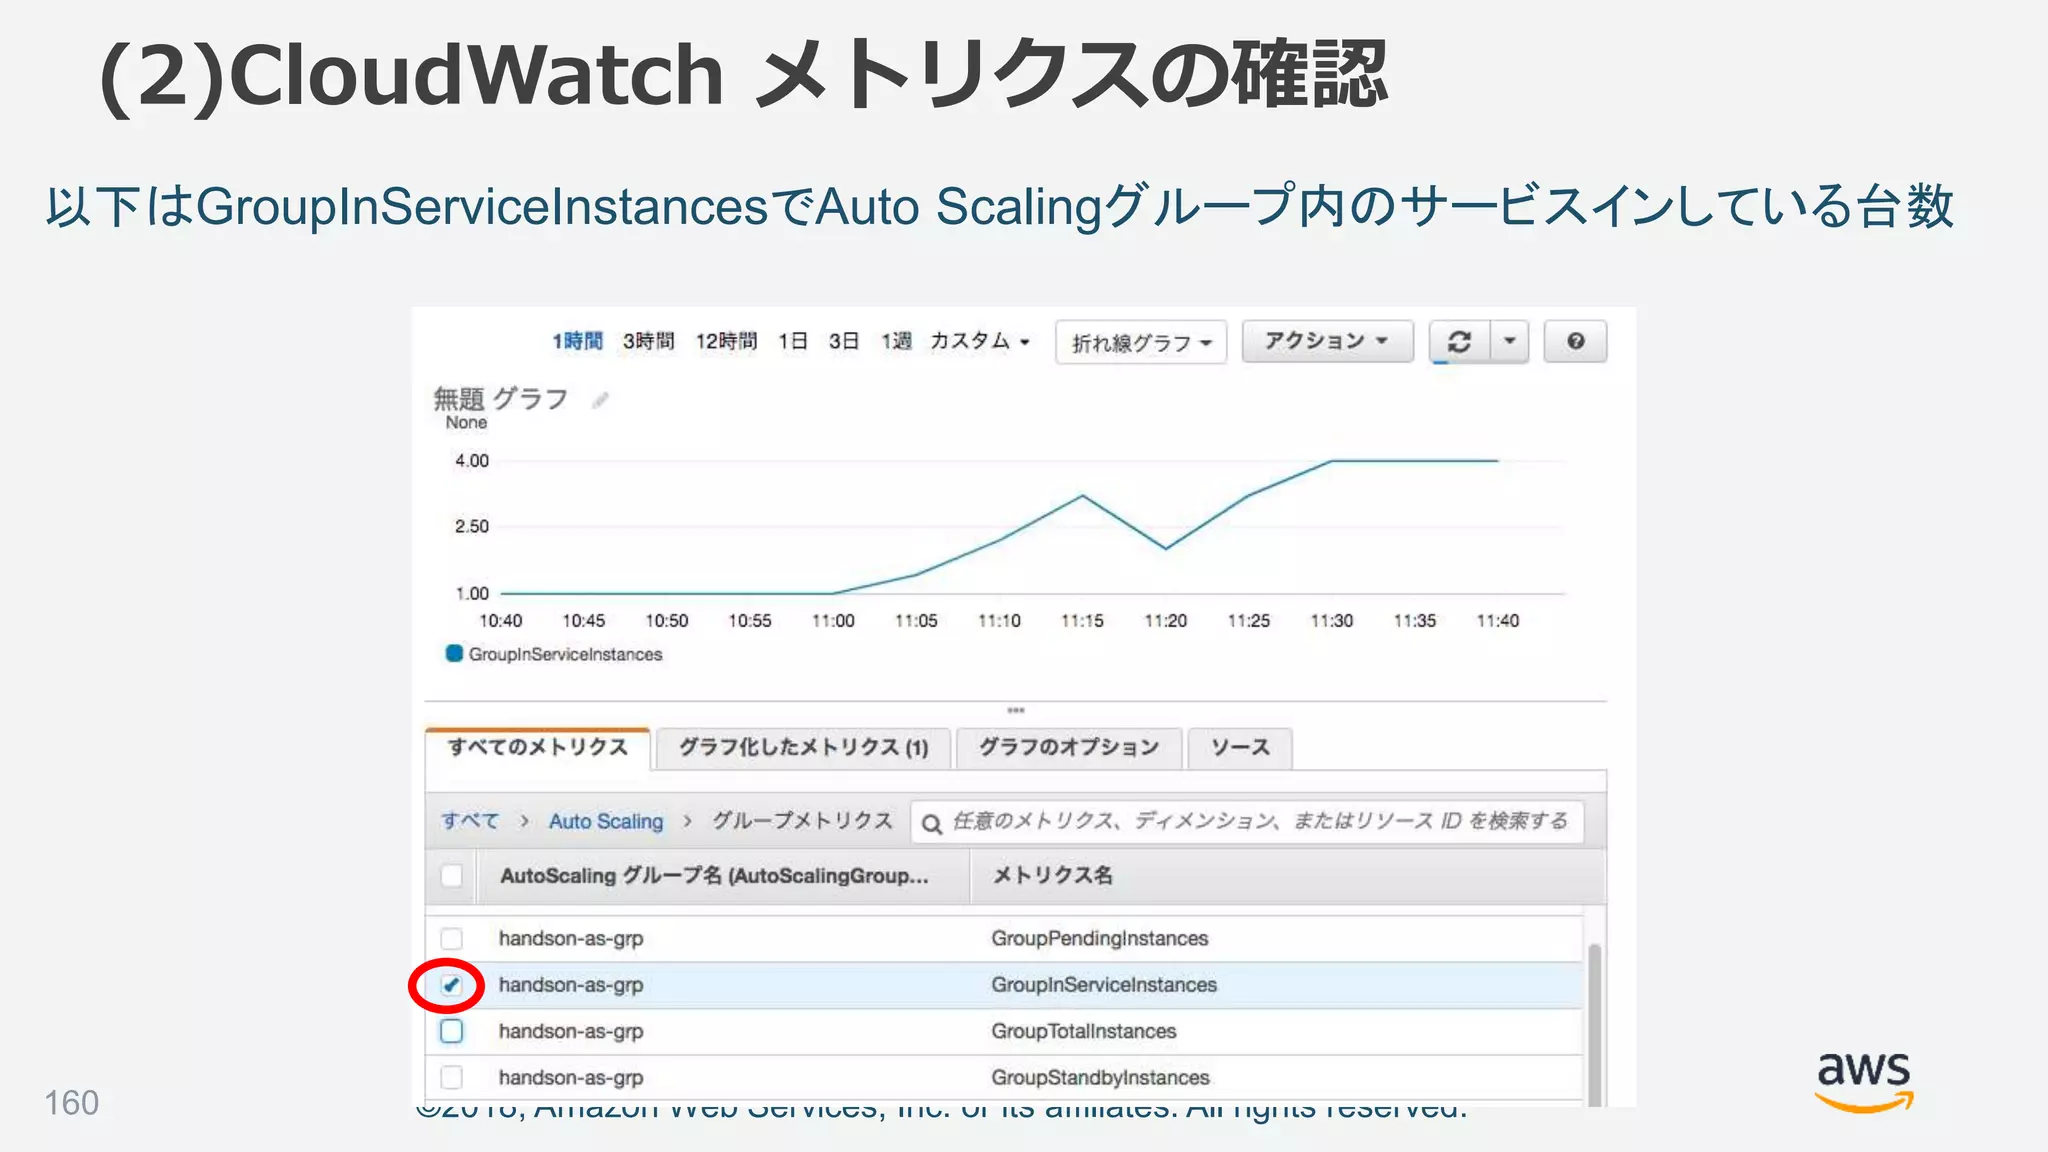Open the 折れ線グラフ chart type dropdown

click(x=1141, y=343)
